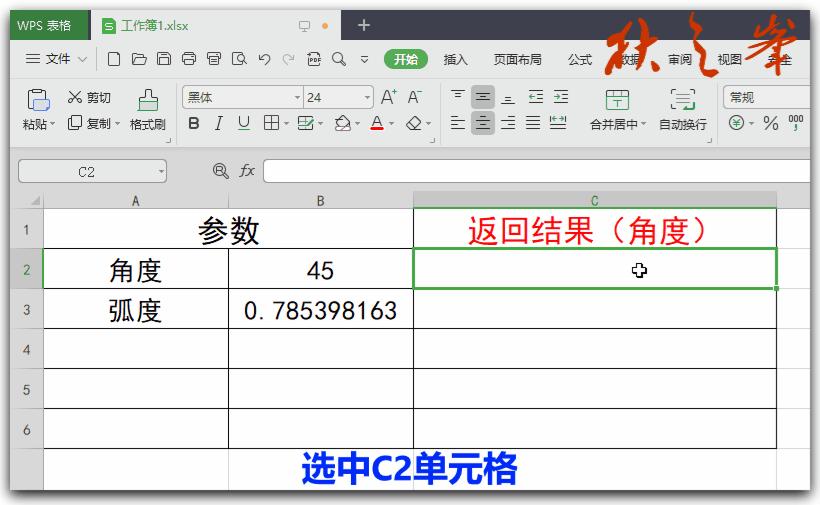Open file using folder icon

[x=139, y=59]
